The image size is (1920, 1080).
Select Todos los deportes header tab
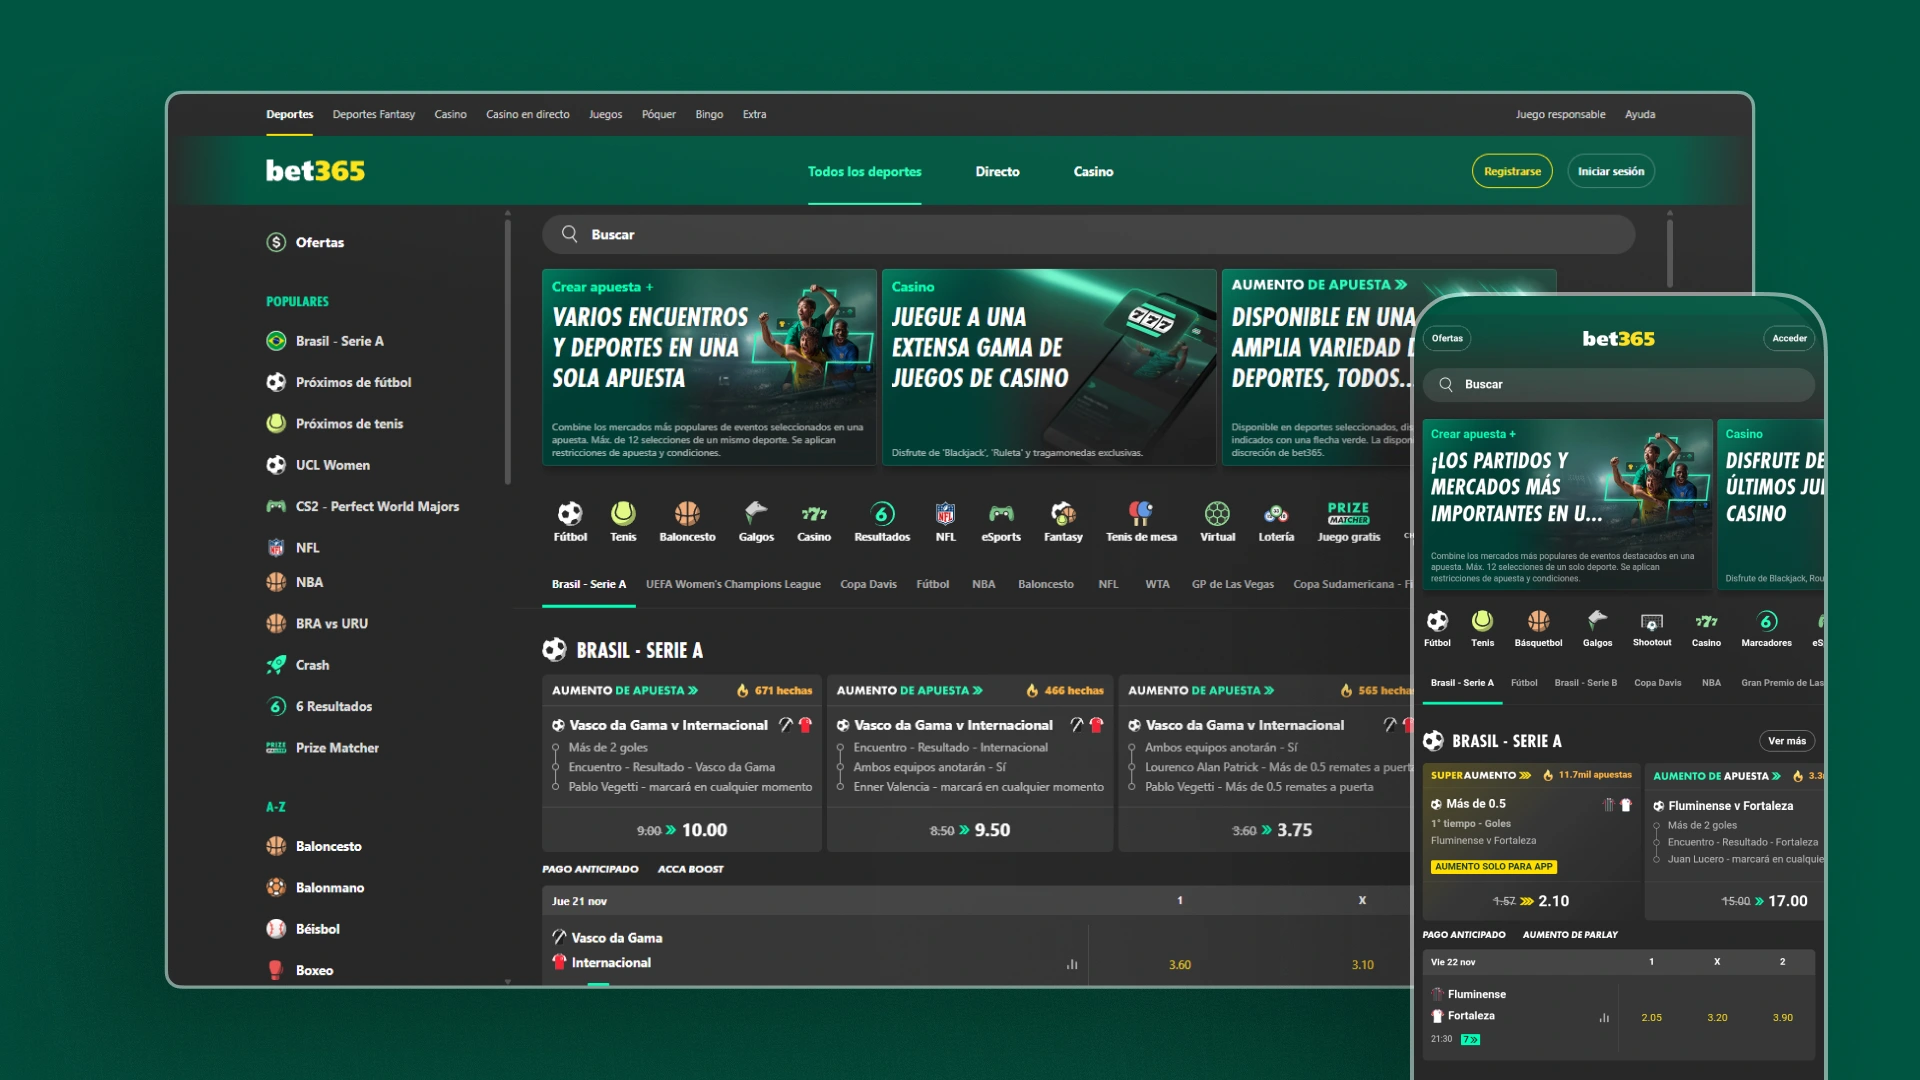pyautogui.click(x=864, y=172)
